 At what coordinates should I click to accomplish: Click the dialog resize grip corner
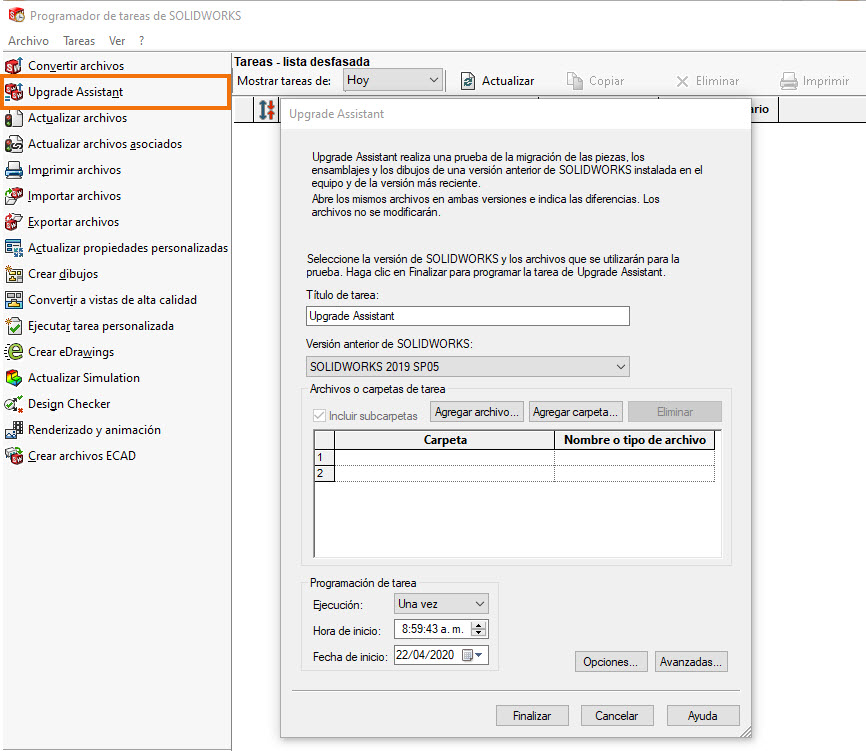click(746, 732)
